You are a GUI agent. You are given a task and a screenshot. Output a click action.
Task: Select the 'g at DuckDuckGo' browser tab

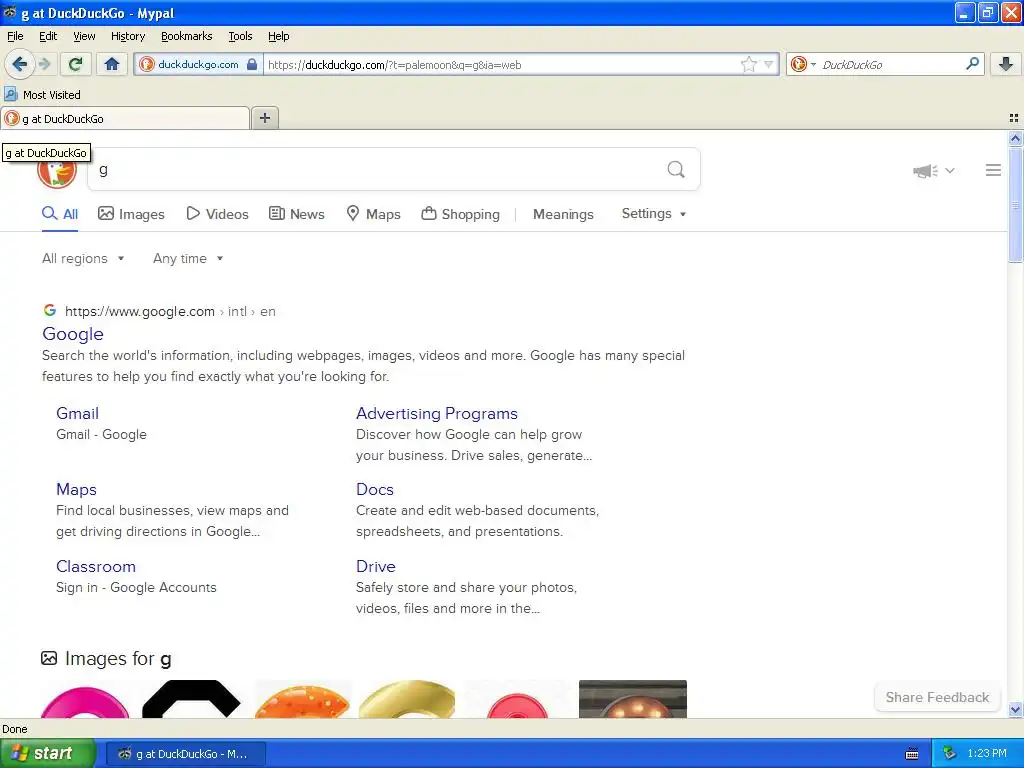pyautogui.click(x=125, y=118)
